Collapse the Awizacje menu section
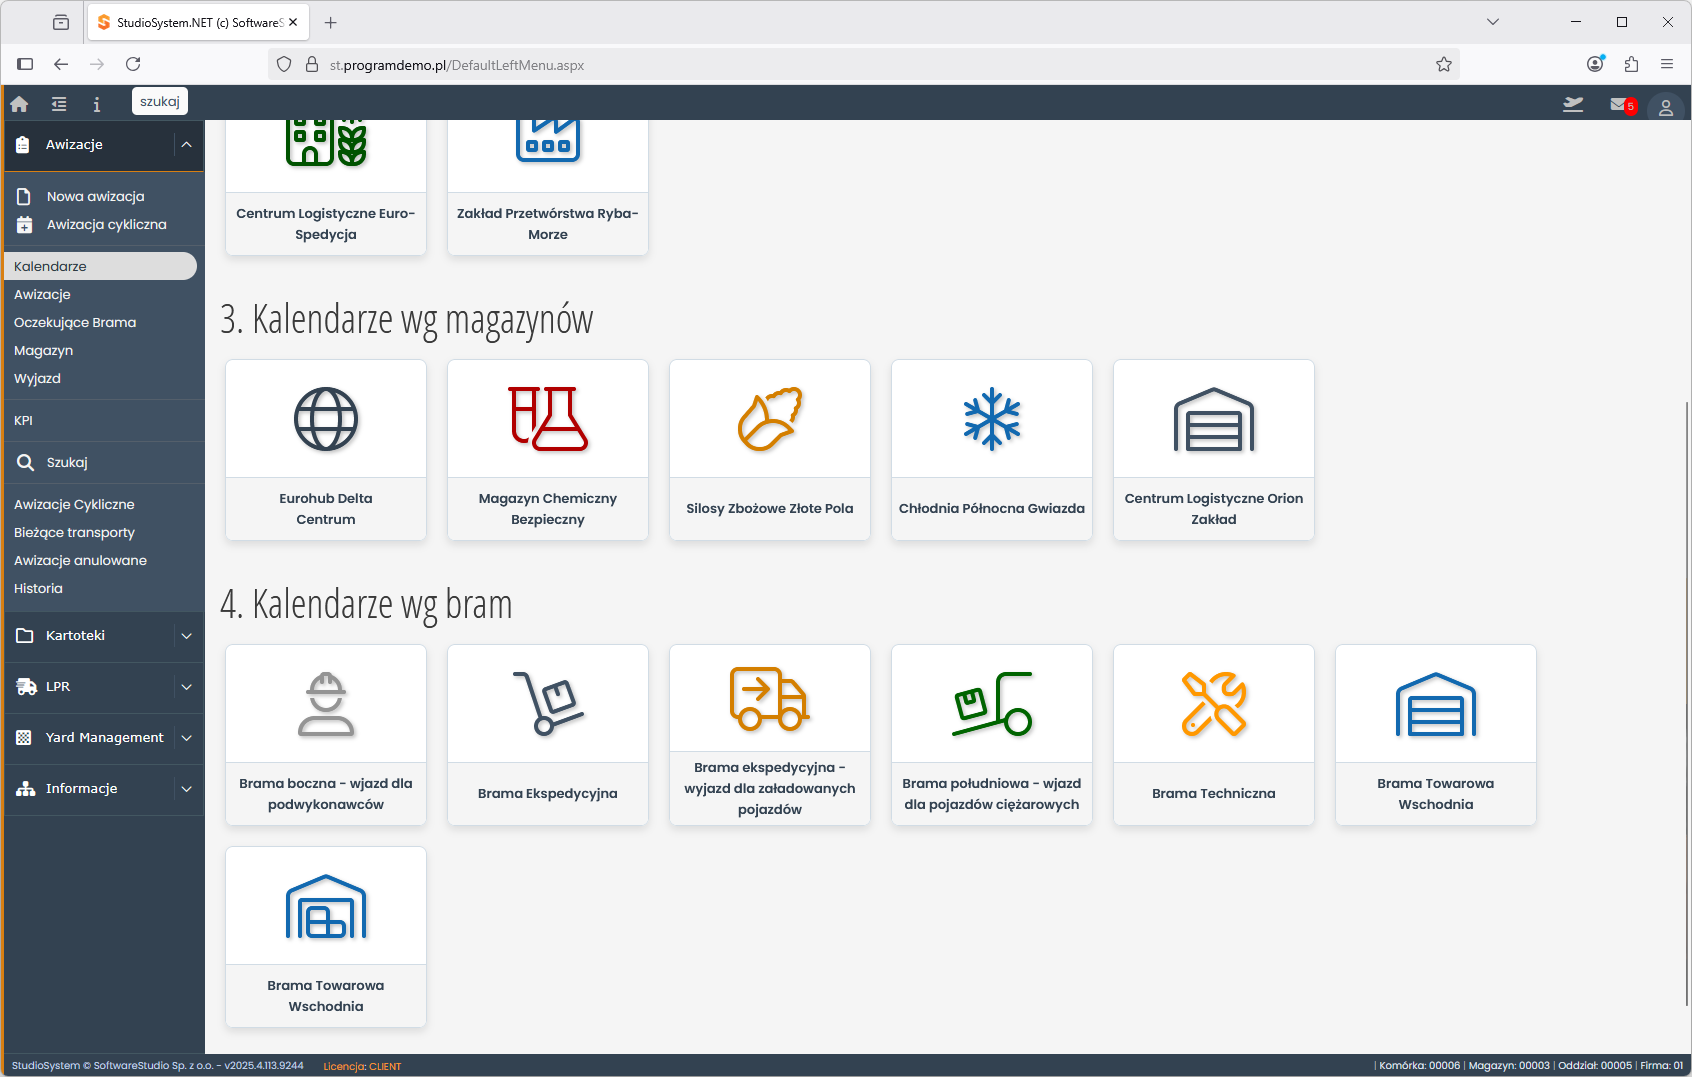Image resolution: width=1692 pixels, height=1077 pixels. pos(186,145)
